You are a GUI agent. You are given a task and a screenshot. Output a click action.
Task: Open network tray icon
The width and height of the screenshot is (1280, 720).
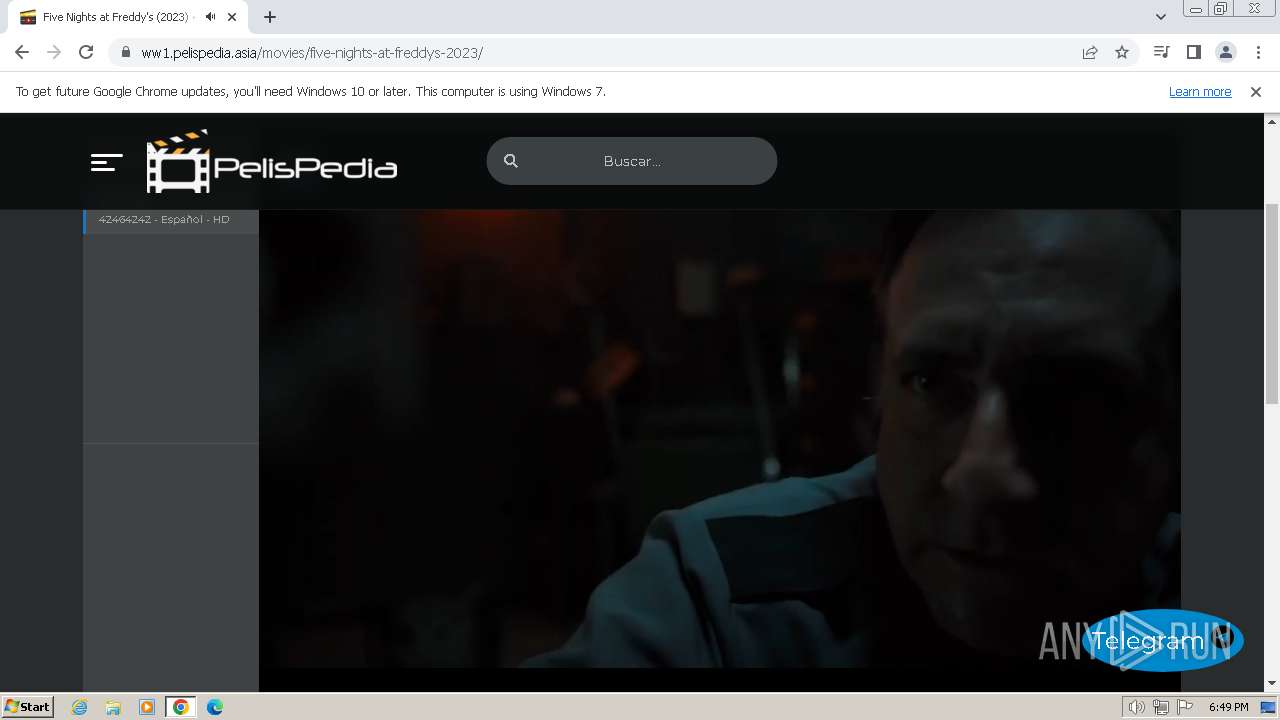[x=1161, y=707]
